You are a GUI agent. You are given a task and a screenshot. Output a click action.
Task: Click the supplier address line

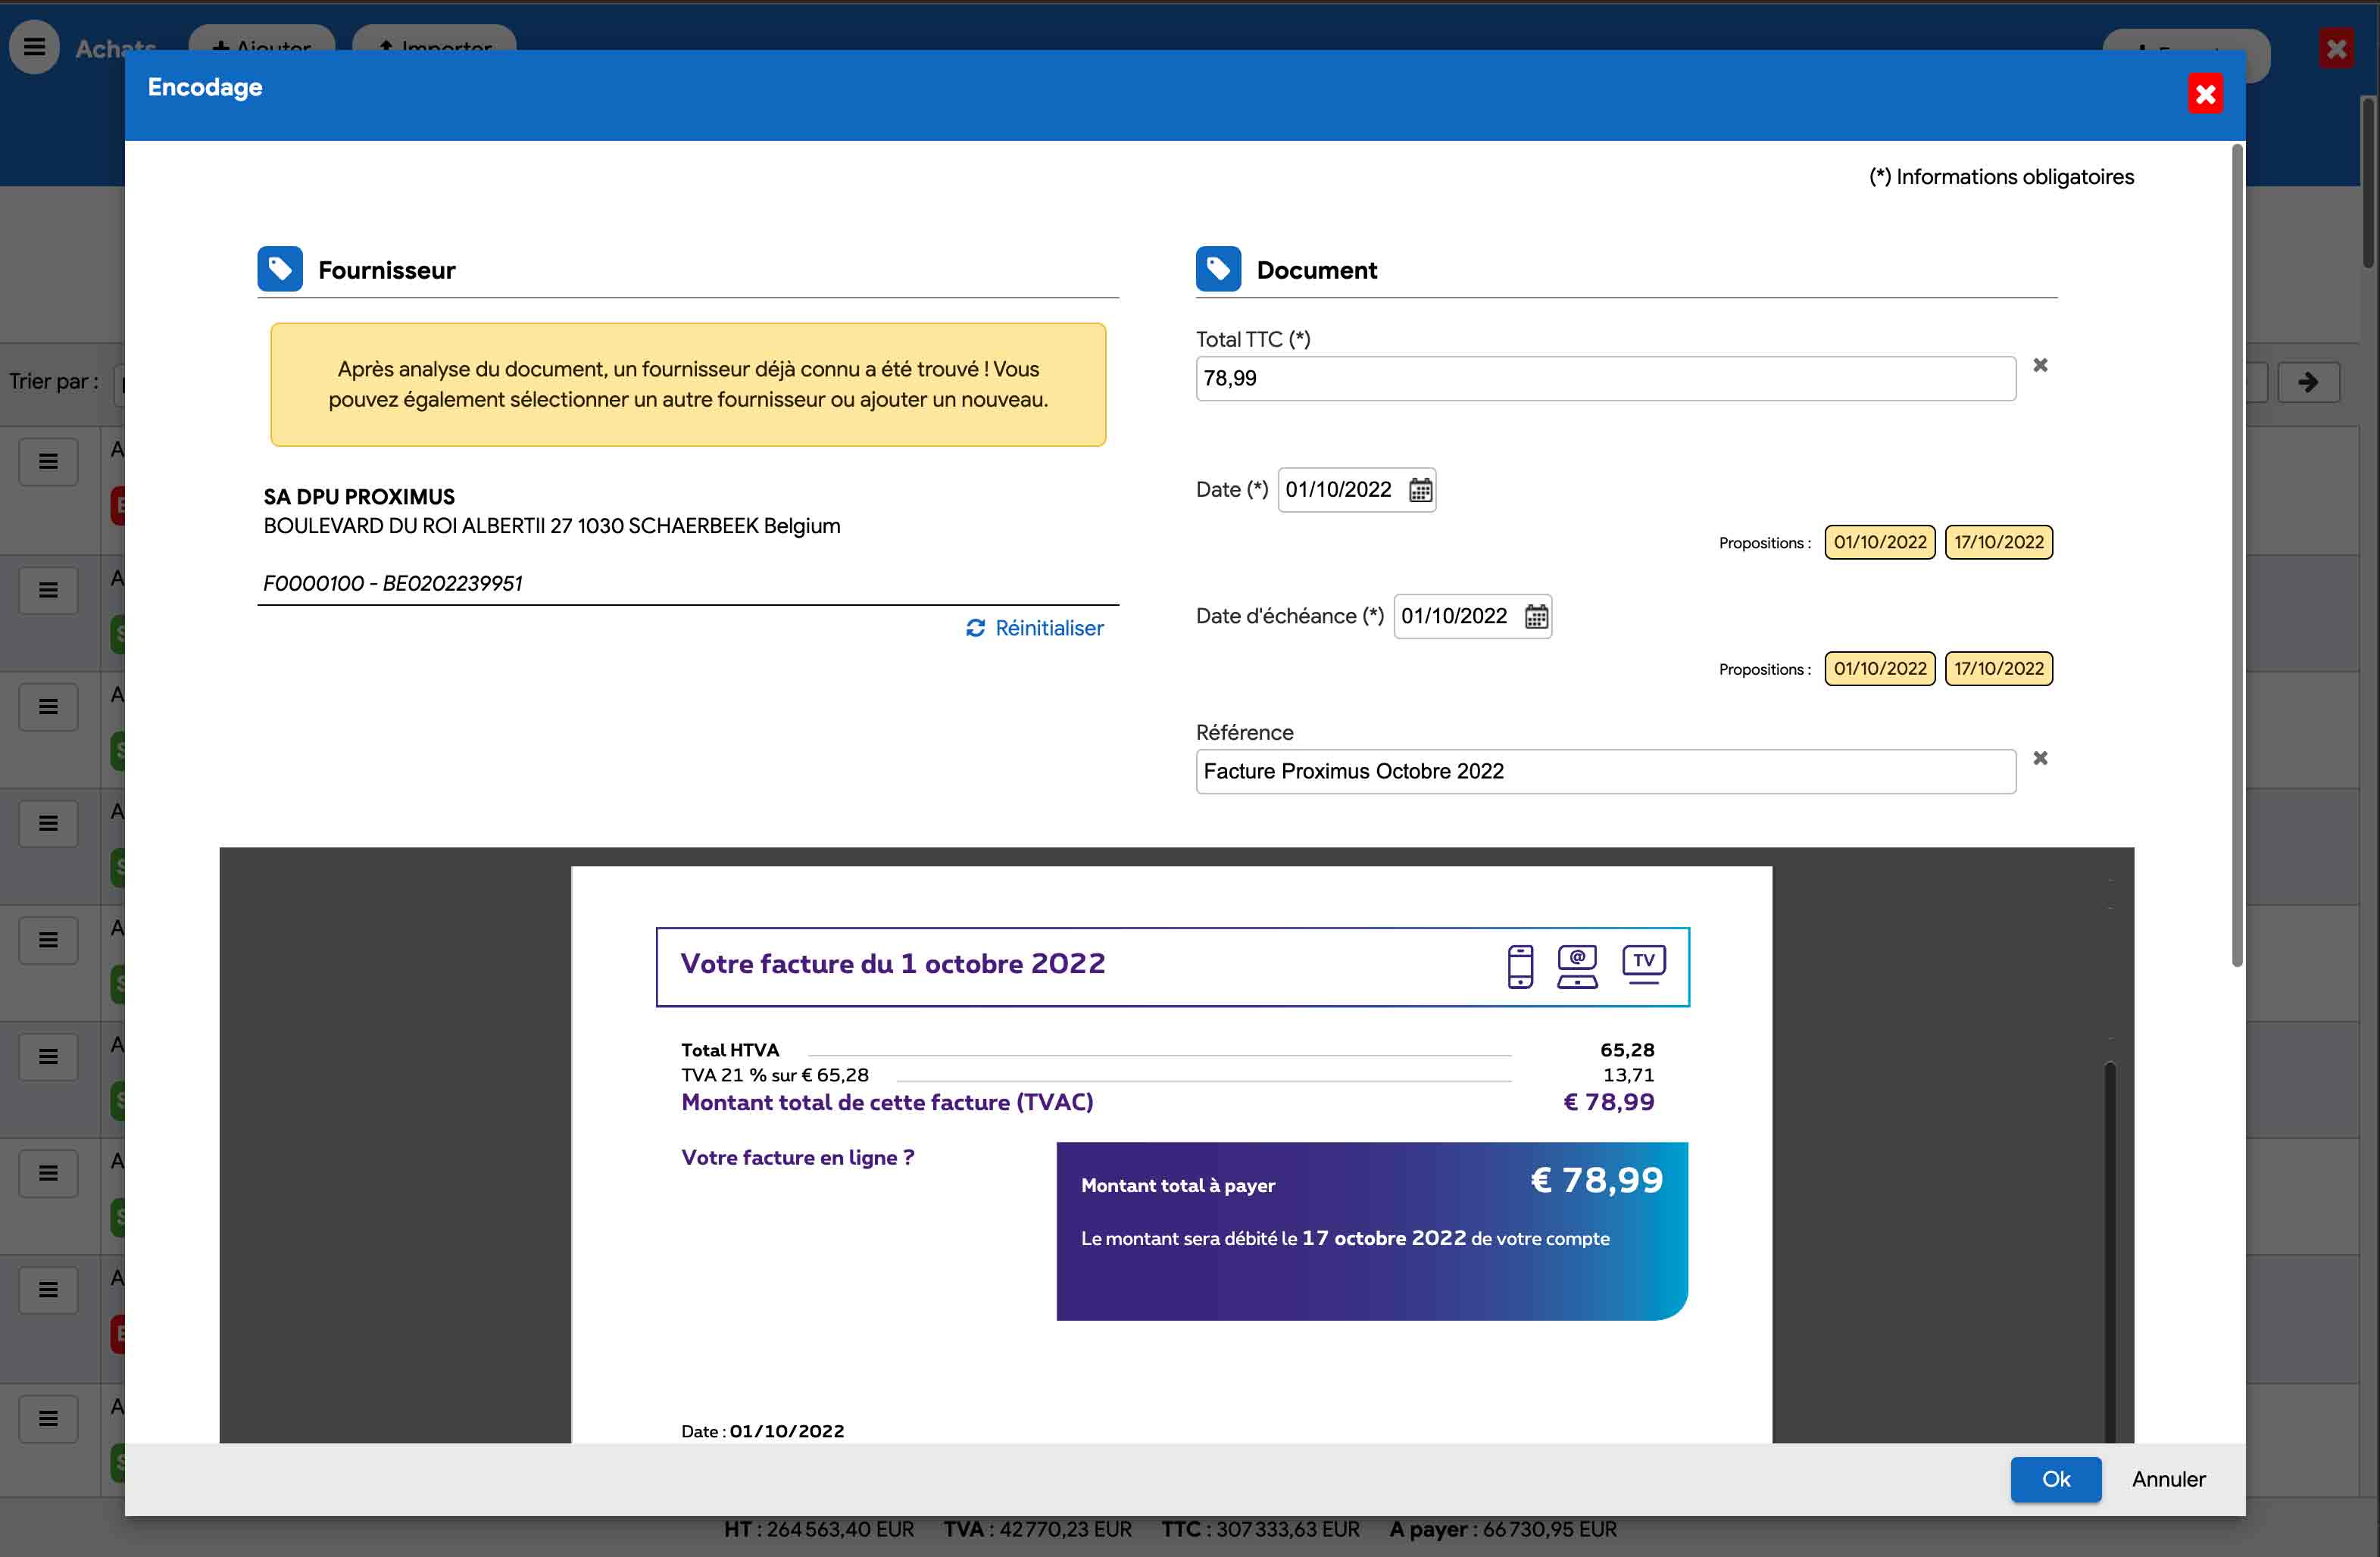552,526
